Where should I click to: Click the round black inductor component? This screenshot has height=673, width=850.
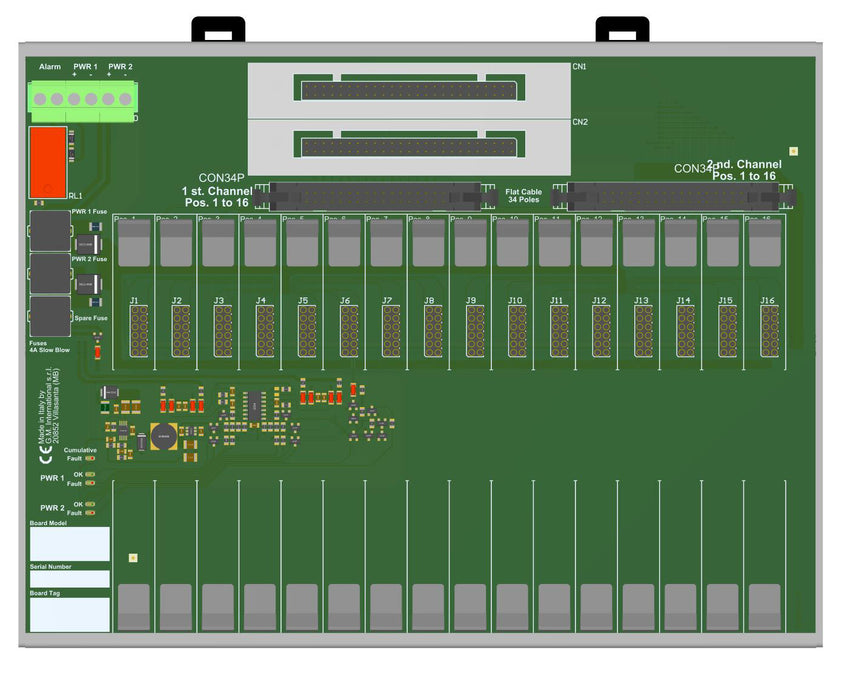click(164, 437)
